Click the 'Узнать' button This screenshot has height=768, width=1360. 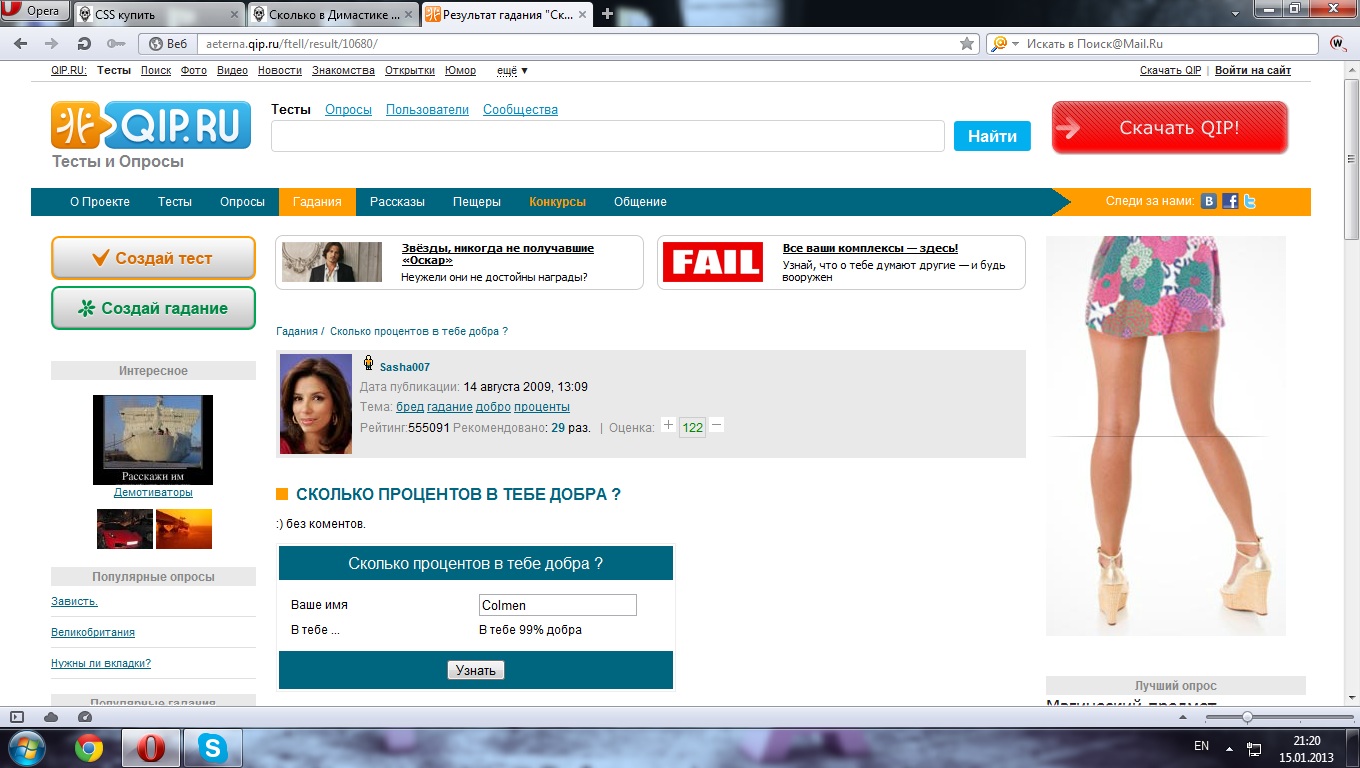tap(476, 670)
